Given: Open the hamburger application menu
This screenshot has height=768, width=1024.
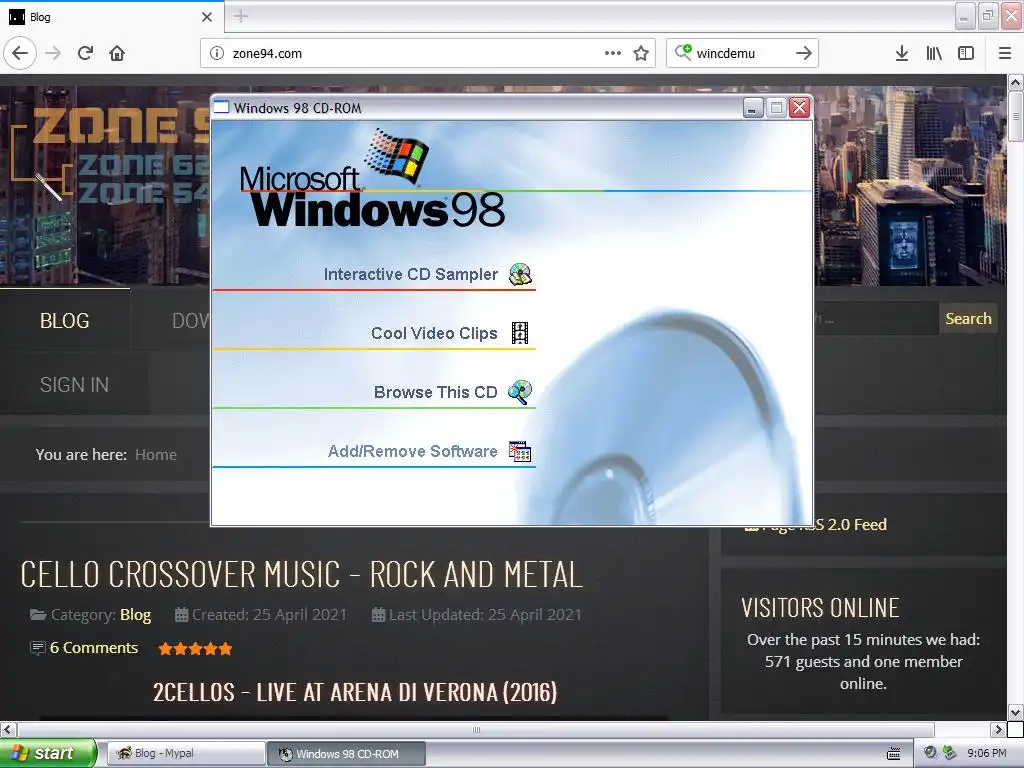Looking at the screenshot, I should 1005,53.
